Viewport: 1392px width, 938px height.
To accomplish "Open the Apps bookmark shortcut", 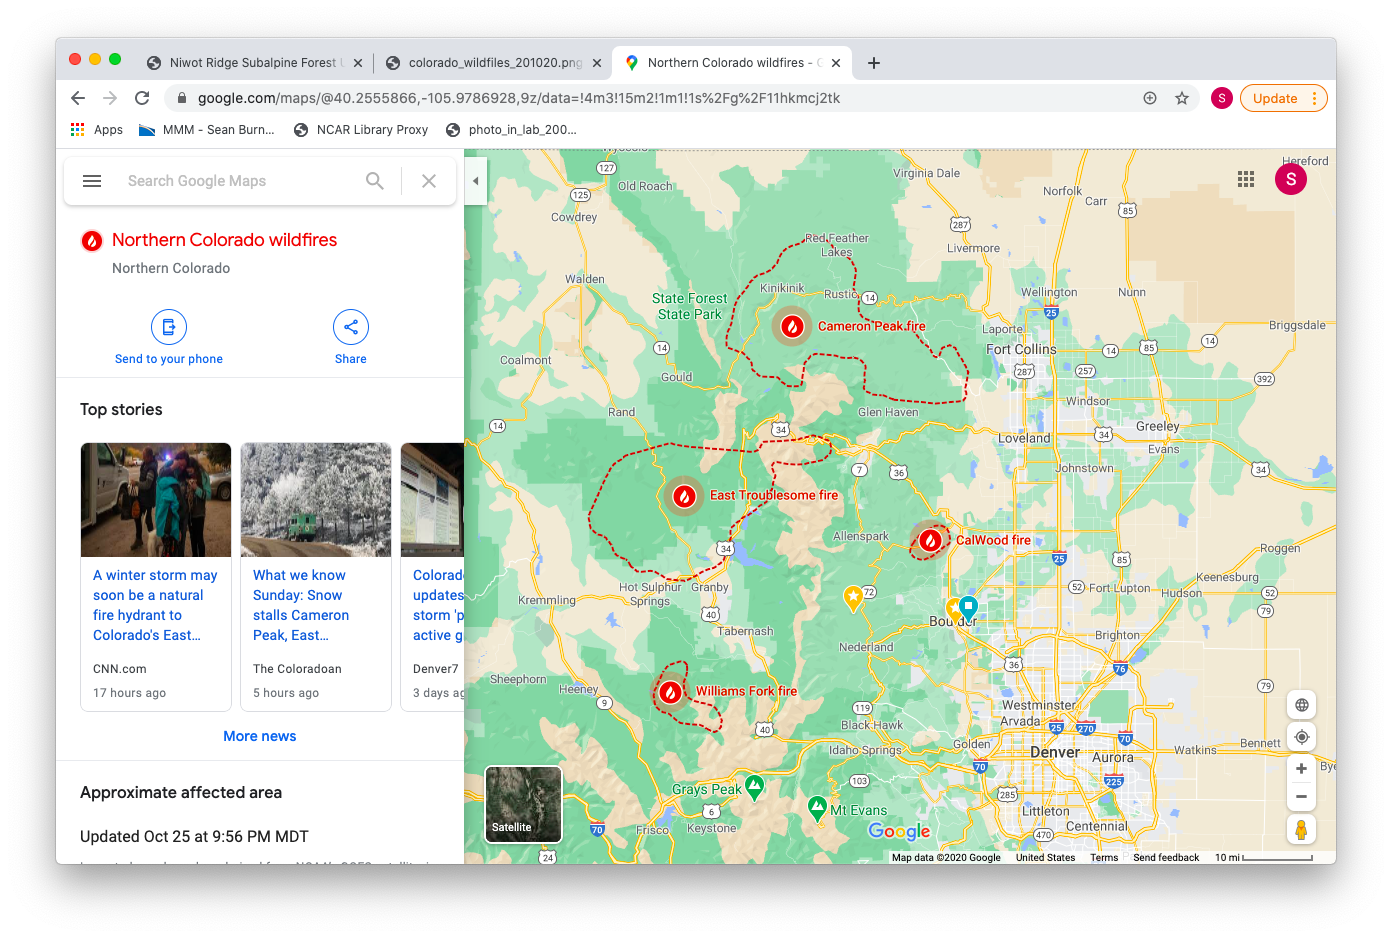I will [97, 130].
